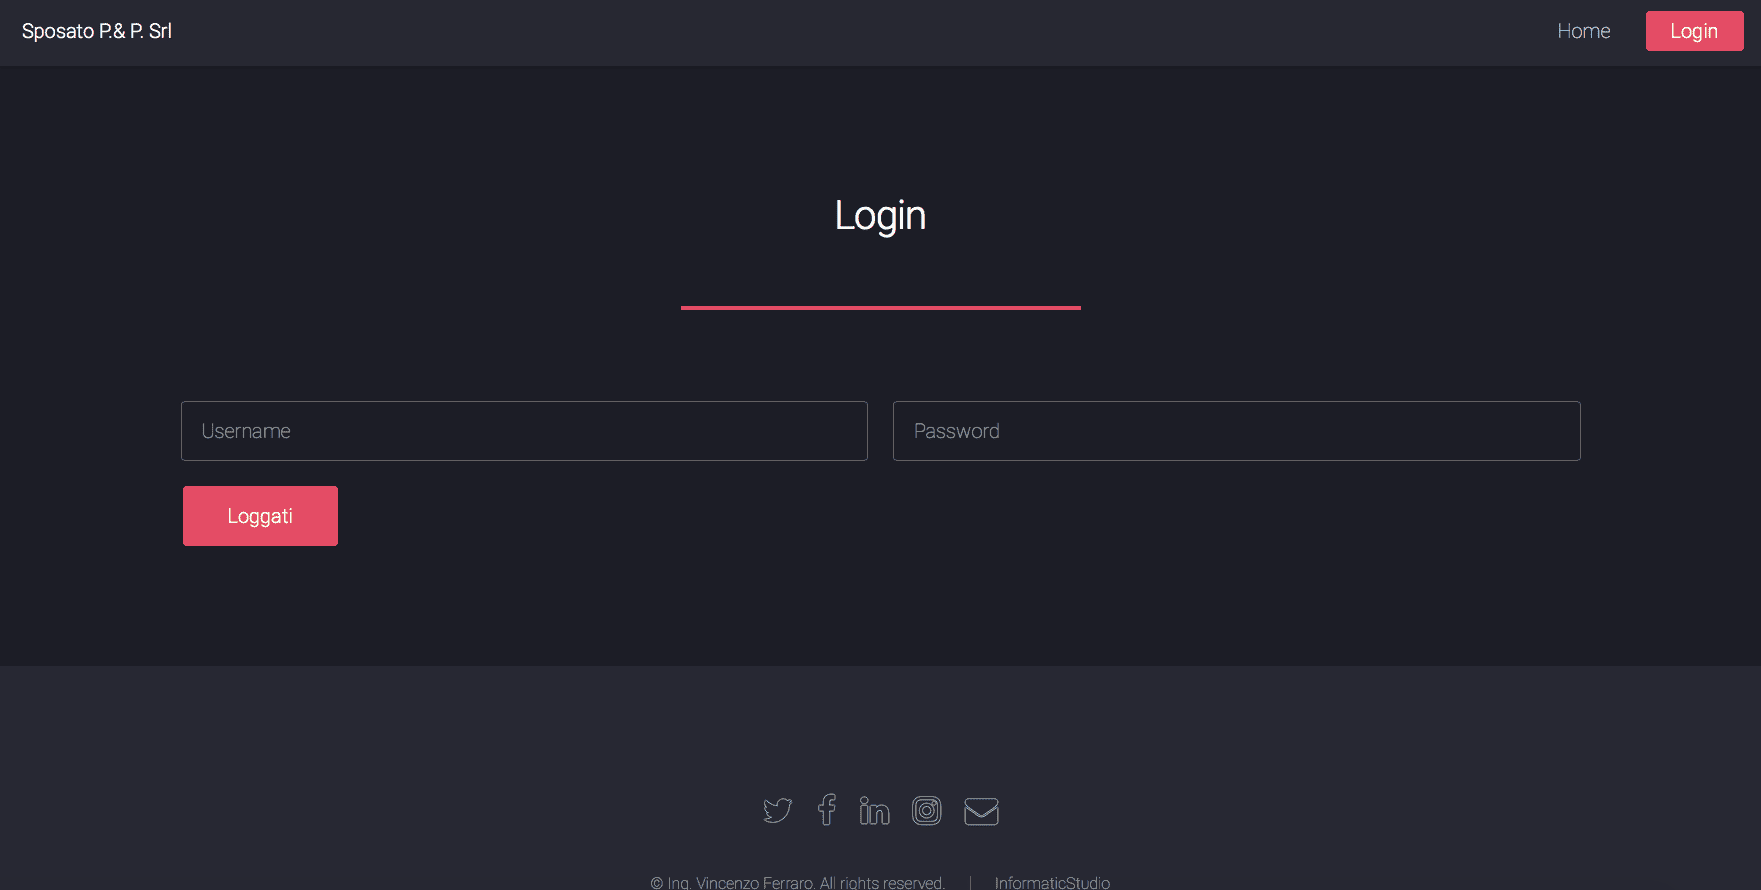The height and width of the screenshot is (890, 1761).
Task: Click the large Login page heading
Action: pos(880,216)
